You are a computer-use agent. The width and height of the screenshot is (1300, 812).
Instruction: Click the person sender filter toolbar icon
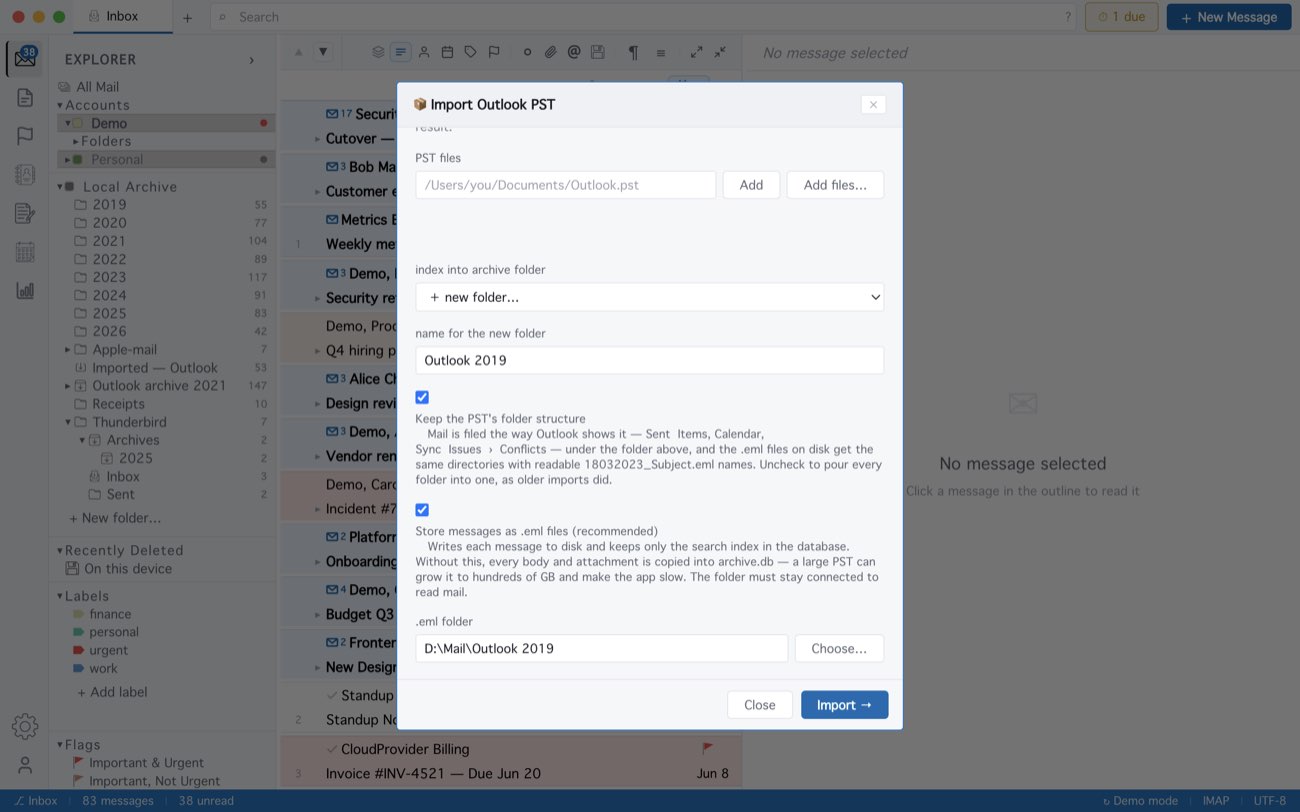(424, 52)
